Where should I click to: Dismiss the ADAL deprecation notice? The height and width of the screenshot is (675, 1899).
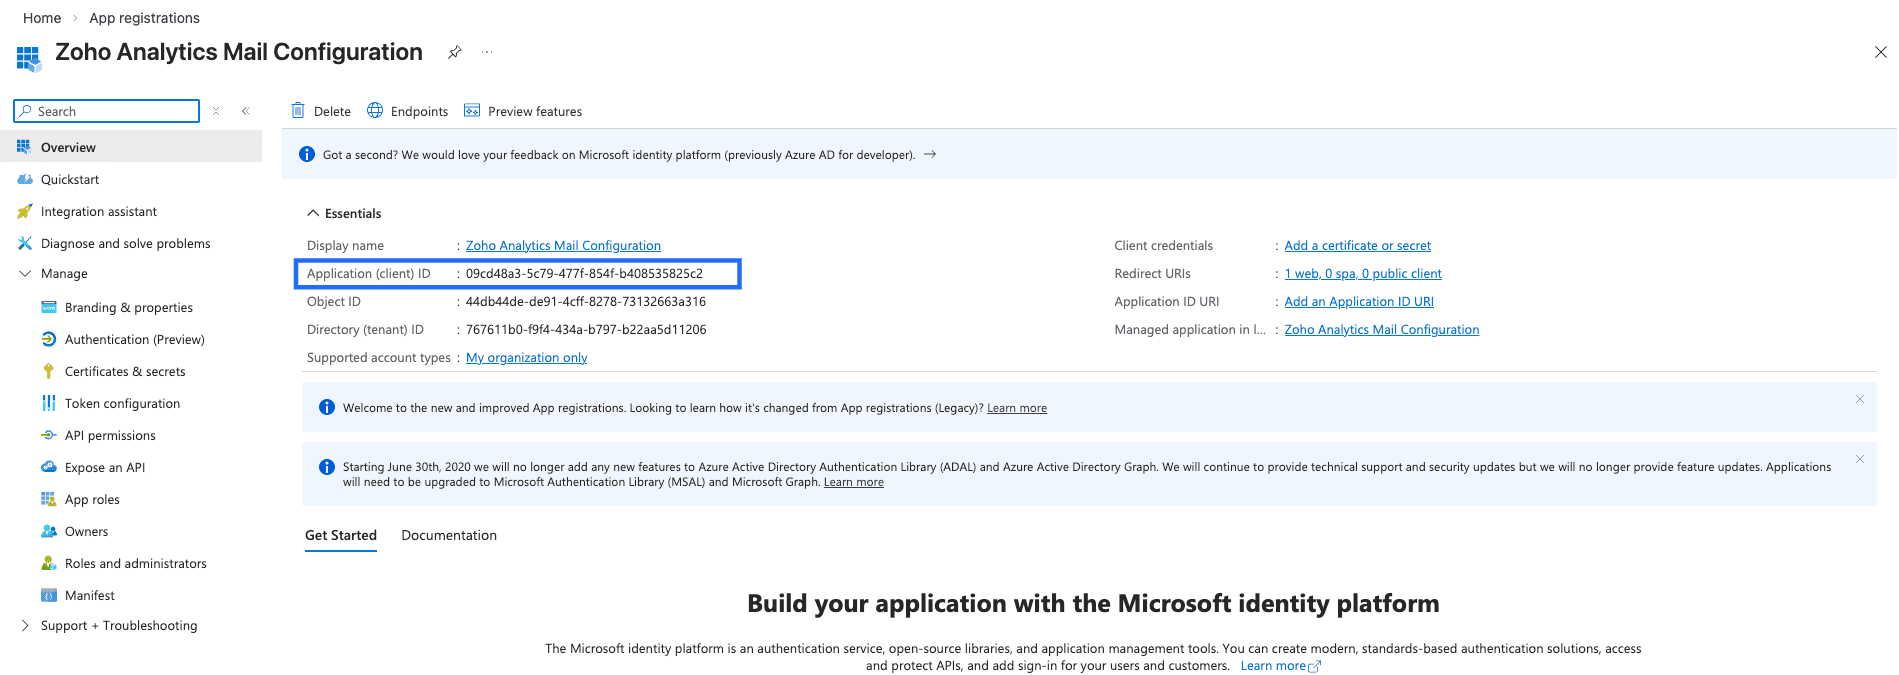tap(1860, 459)
